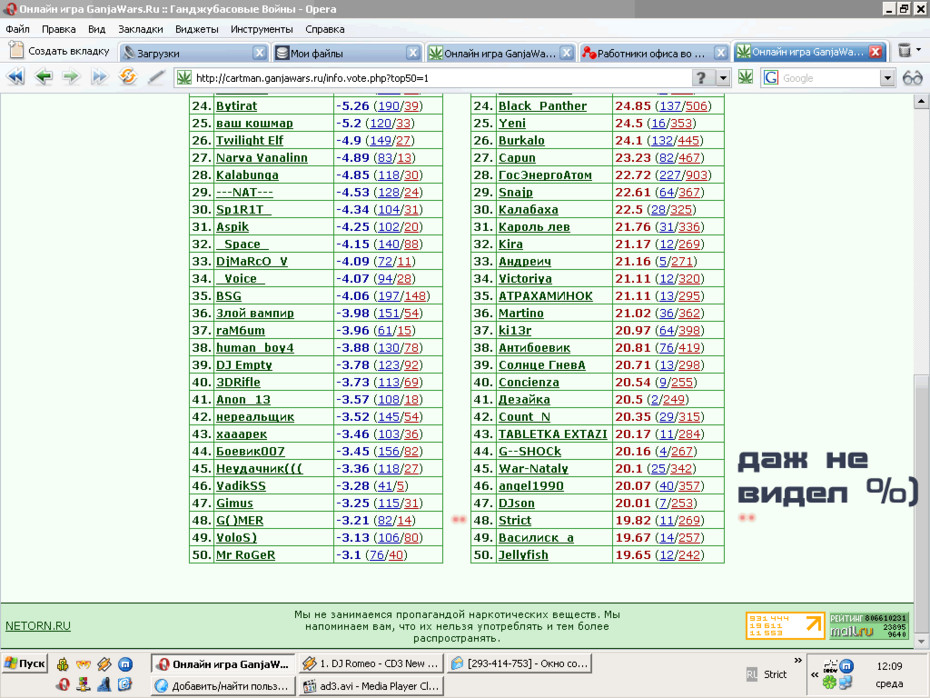Click the question mark button in address bar
Screen dimensions: 930x698
(x=701, y=78)
